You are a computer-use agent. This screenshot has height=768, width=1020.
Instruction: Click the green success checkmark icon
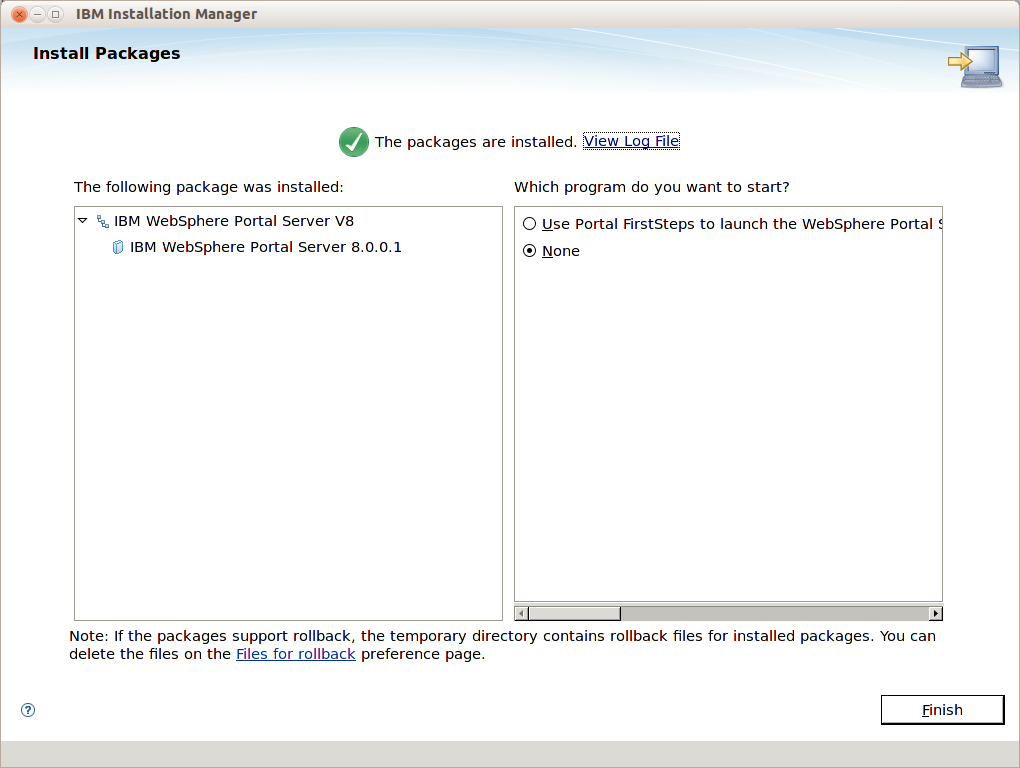pyautogui.click(x=354, y=142)
